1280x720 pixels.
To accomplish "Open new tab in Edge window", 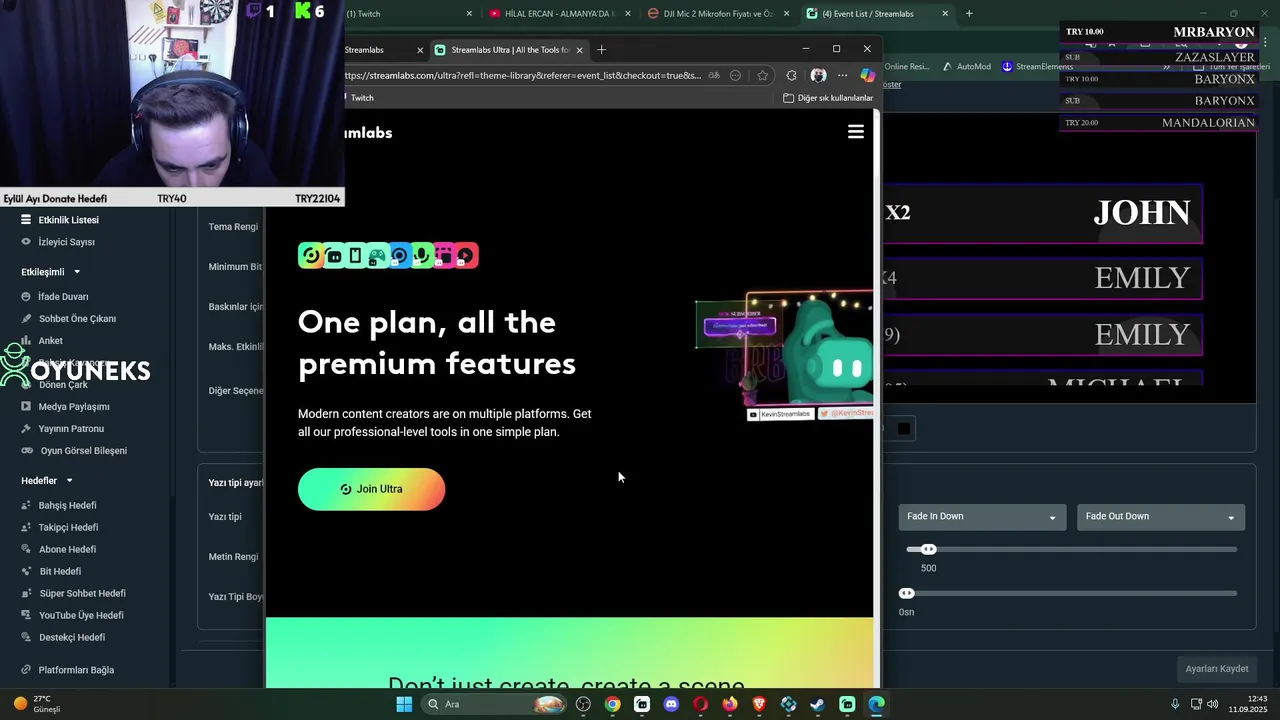I will pos(601,49).
